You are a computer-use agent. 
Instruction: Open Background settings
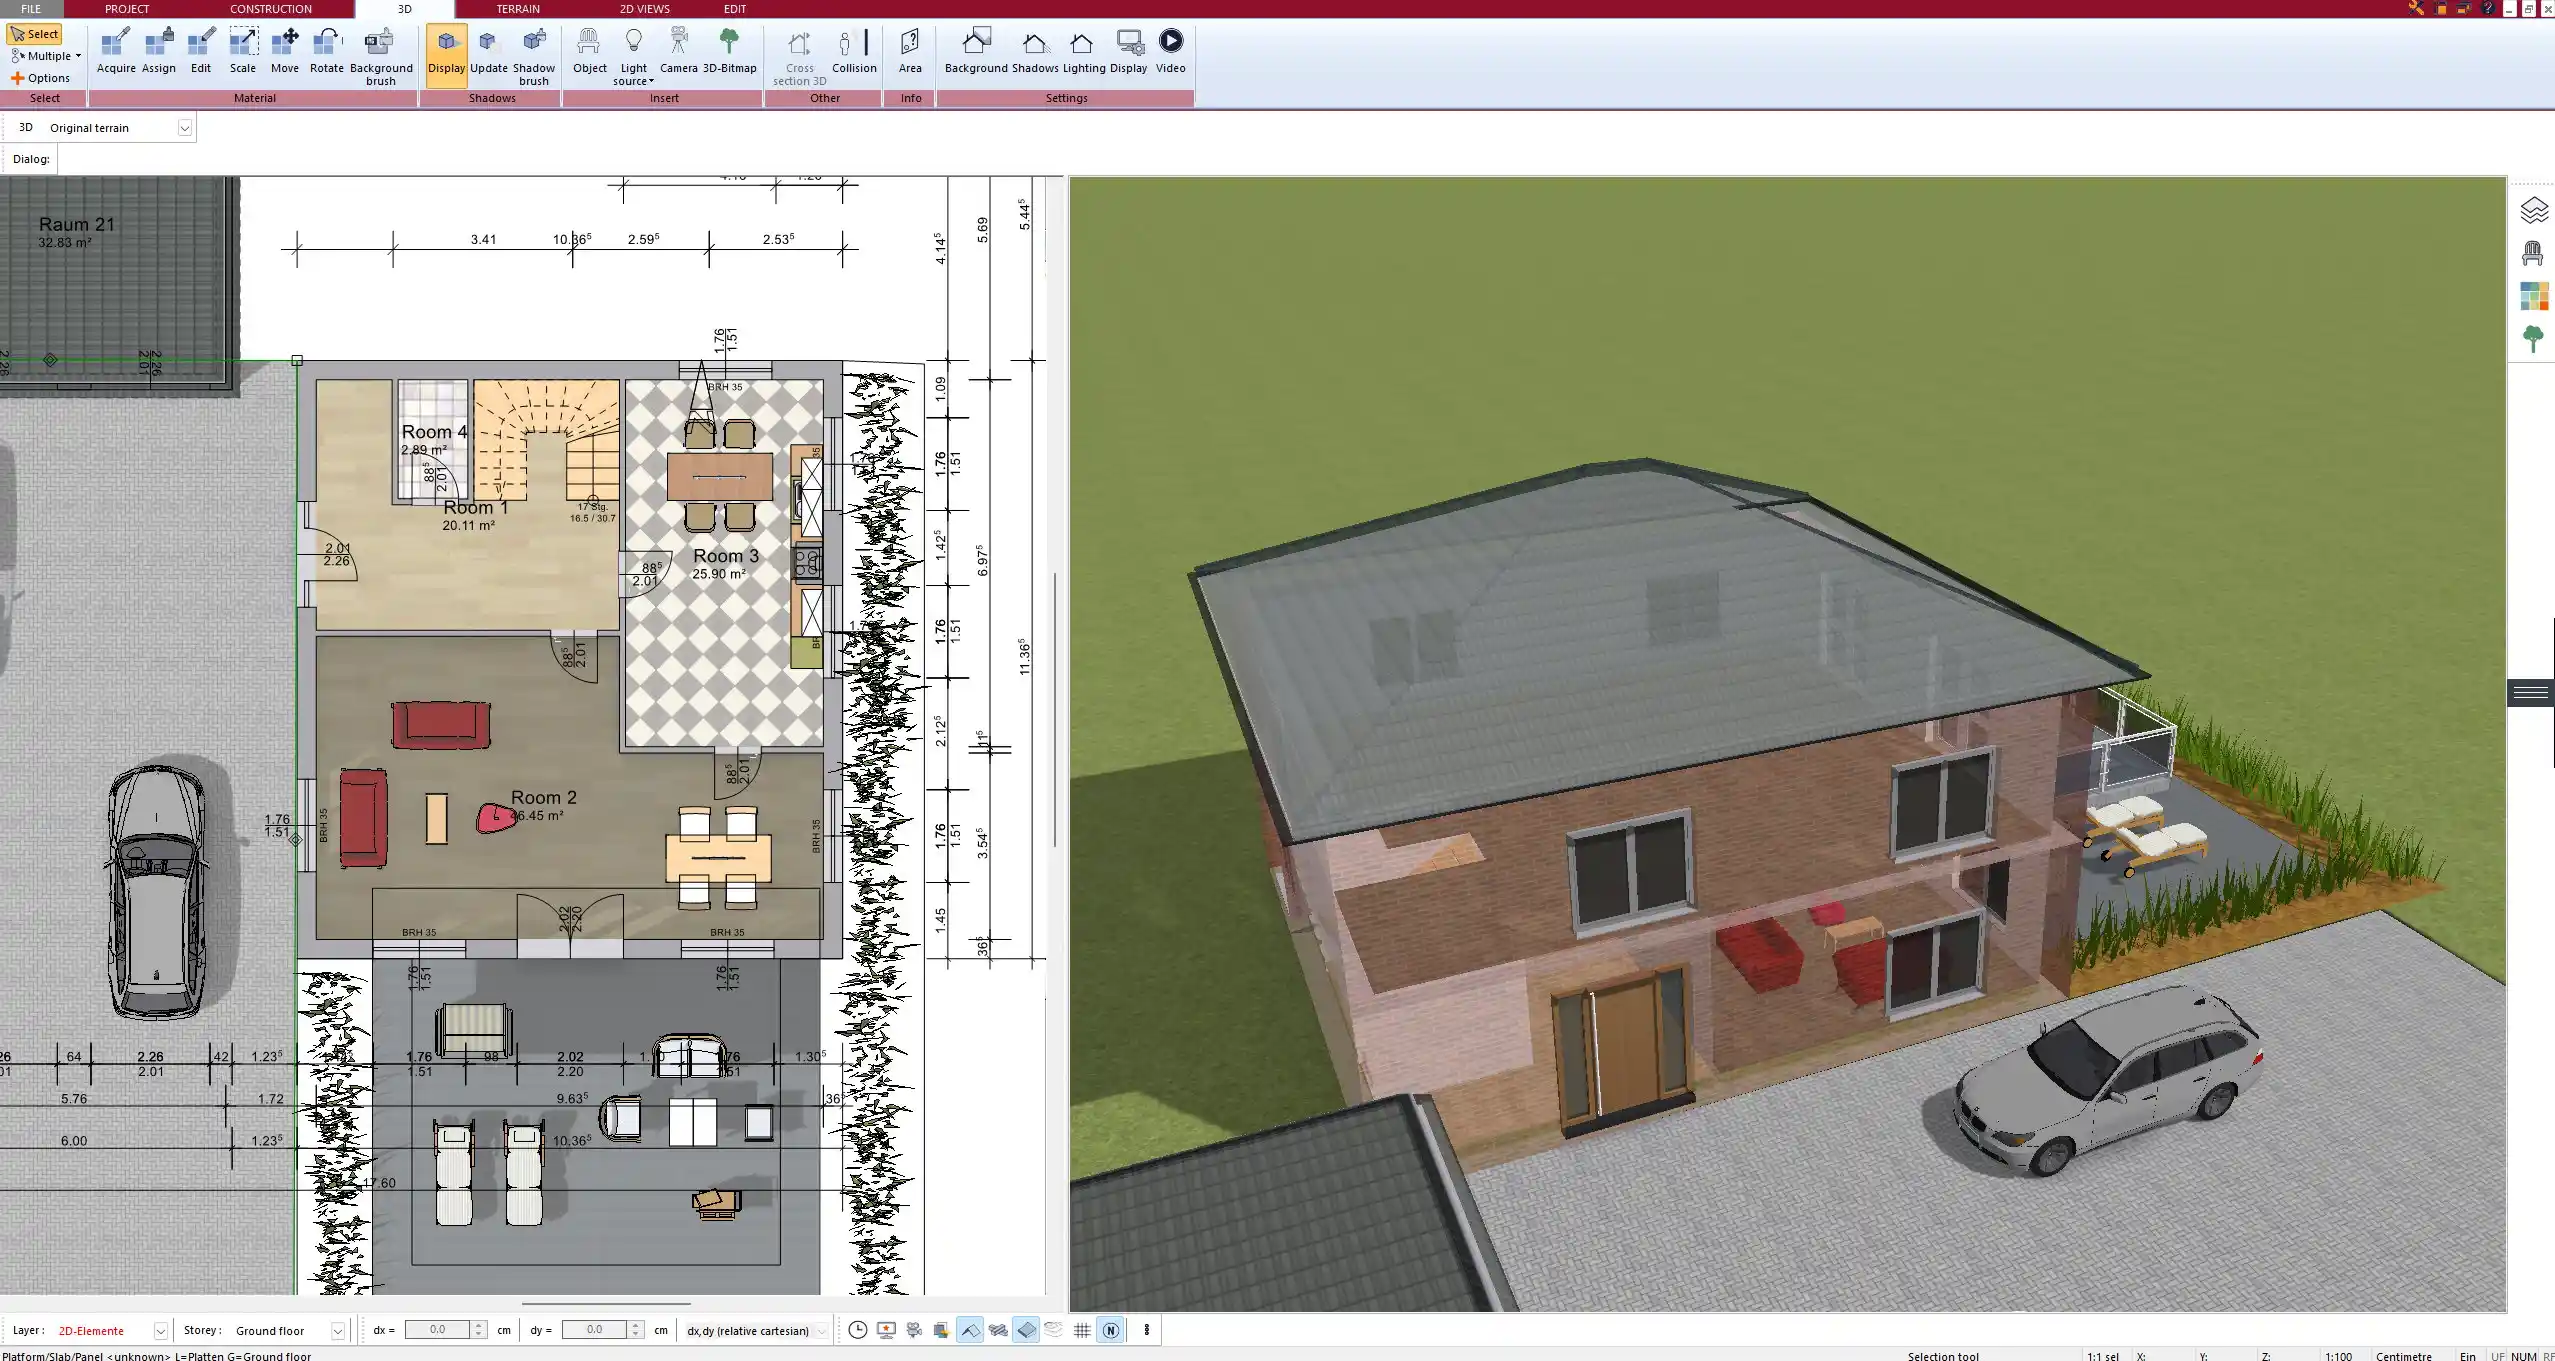[976, 52]
